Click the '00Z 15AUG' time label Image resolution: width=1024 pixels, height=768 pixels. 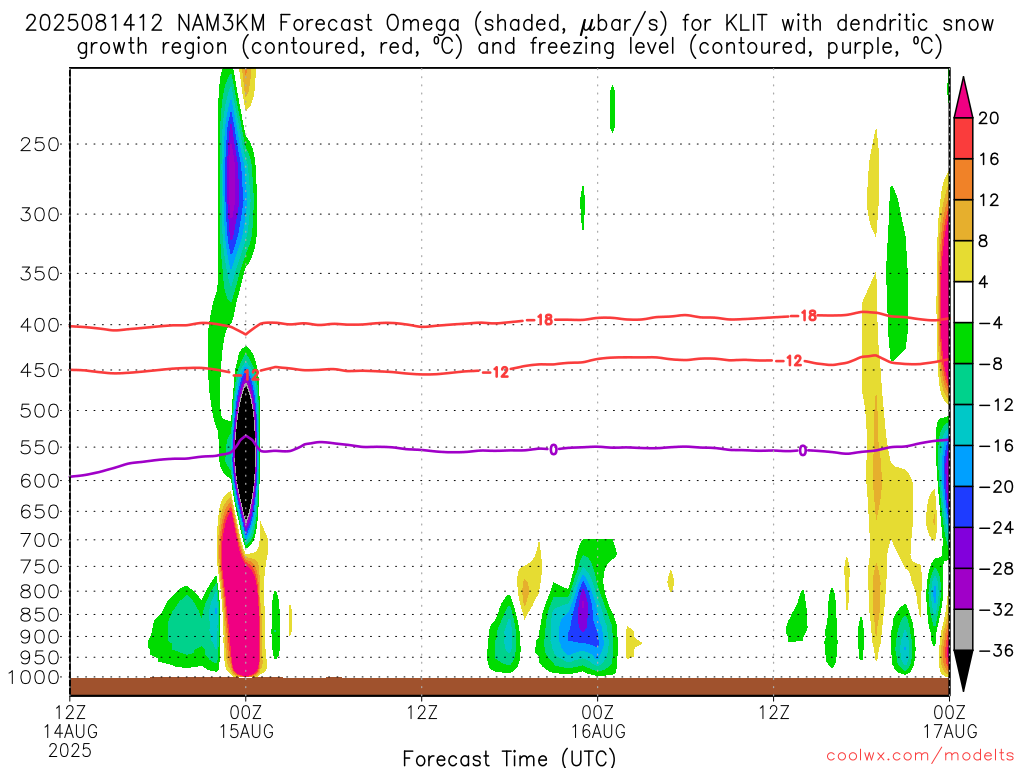[x=246, y=721]
